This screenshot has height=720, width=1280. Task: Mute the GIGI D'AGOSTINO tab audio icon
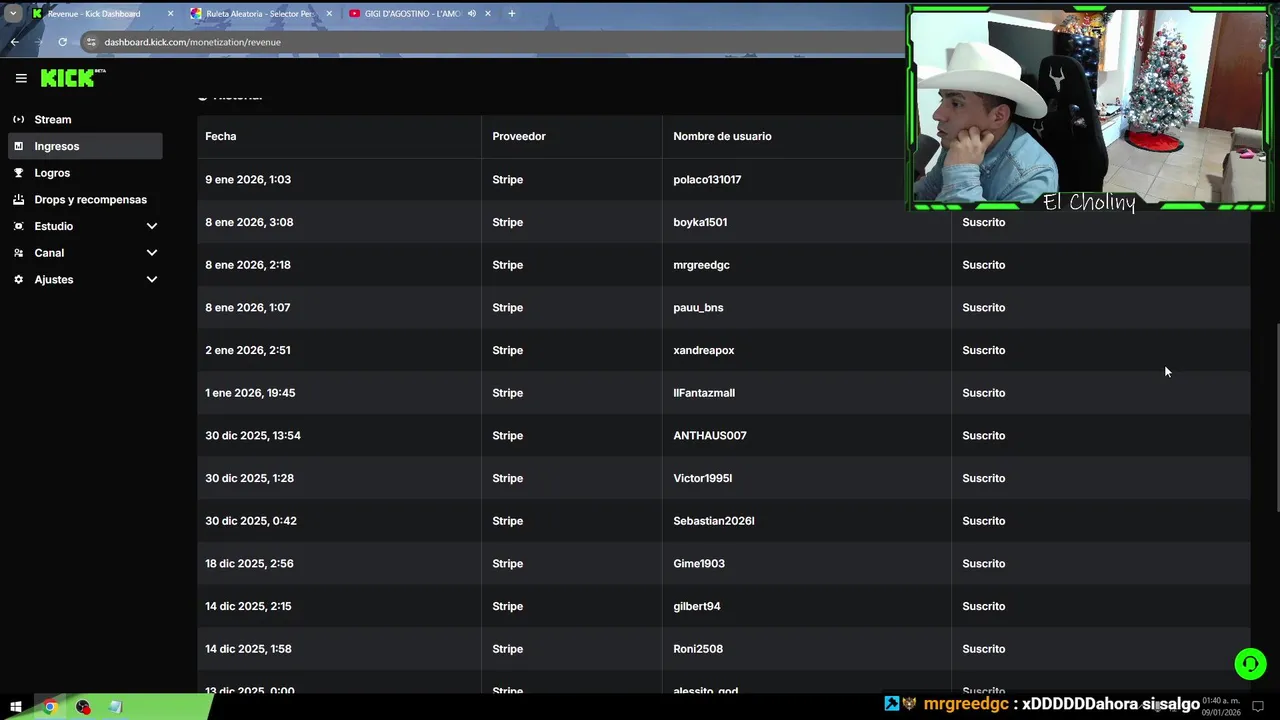point(471,14)
